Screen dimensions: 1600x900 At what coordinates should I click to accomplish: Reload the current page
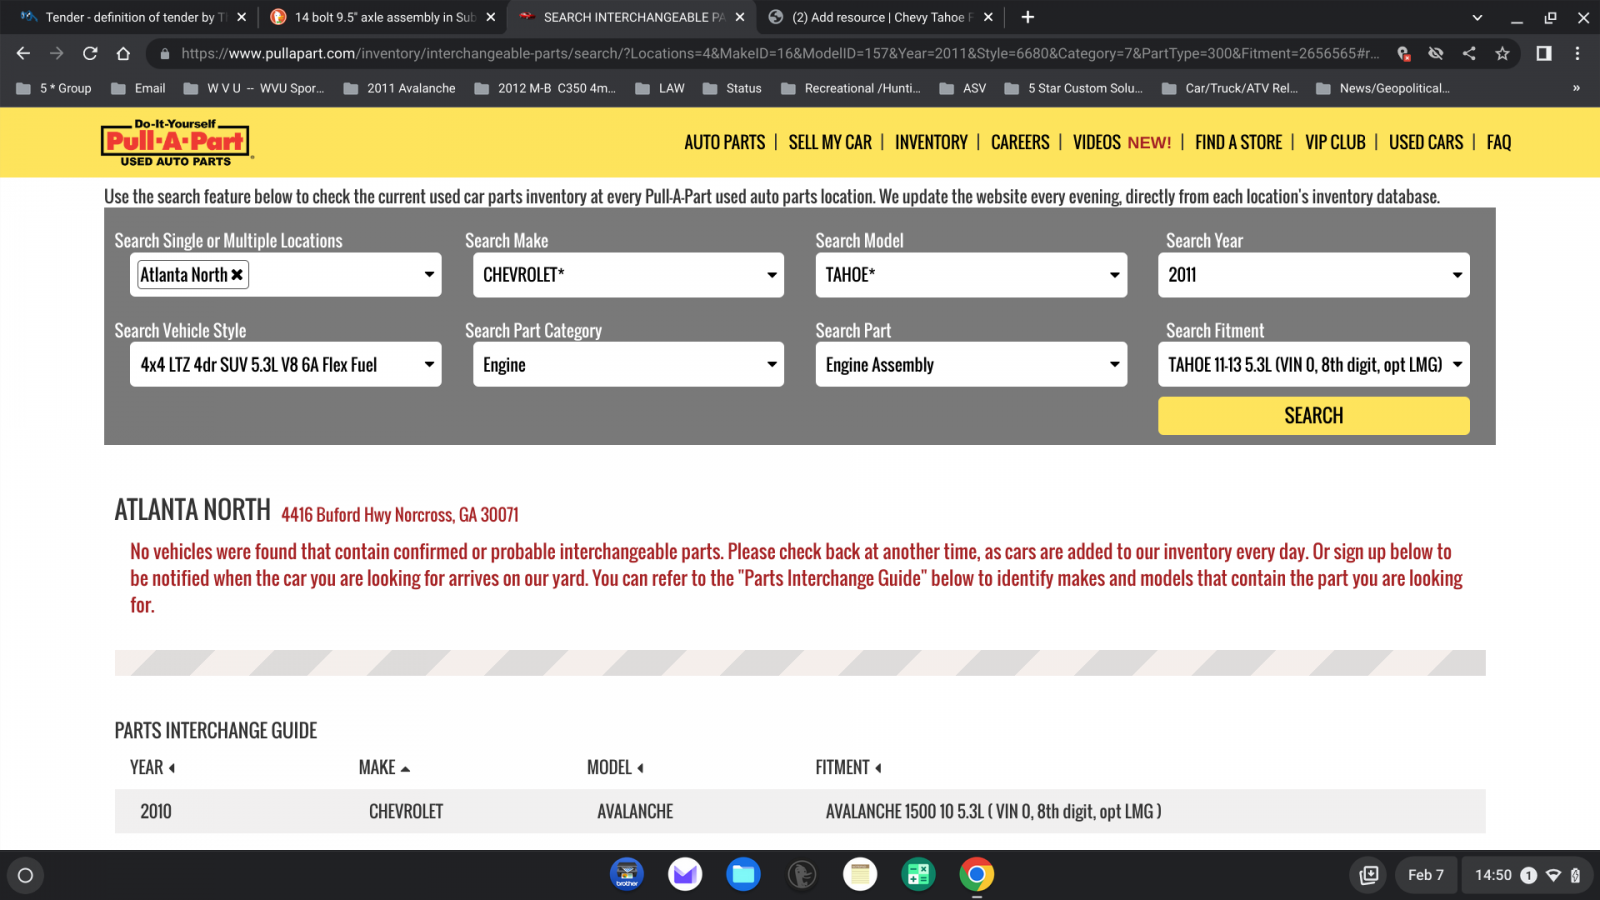pyautogui.click(x=90, y=53)
